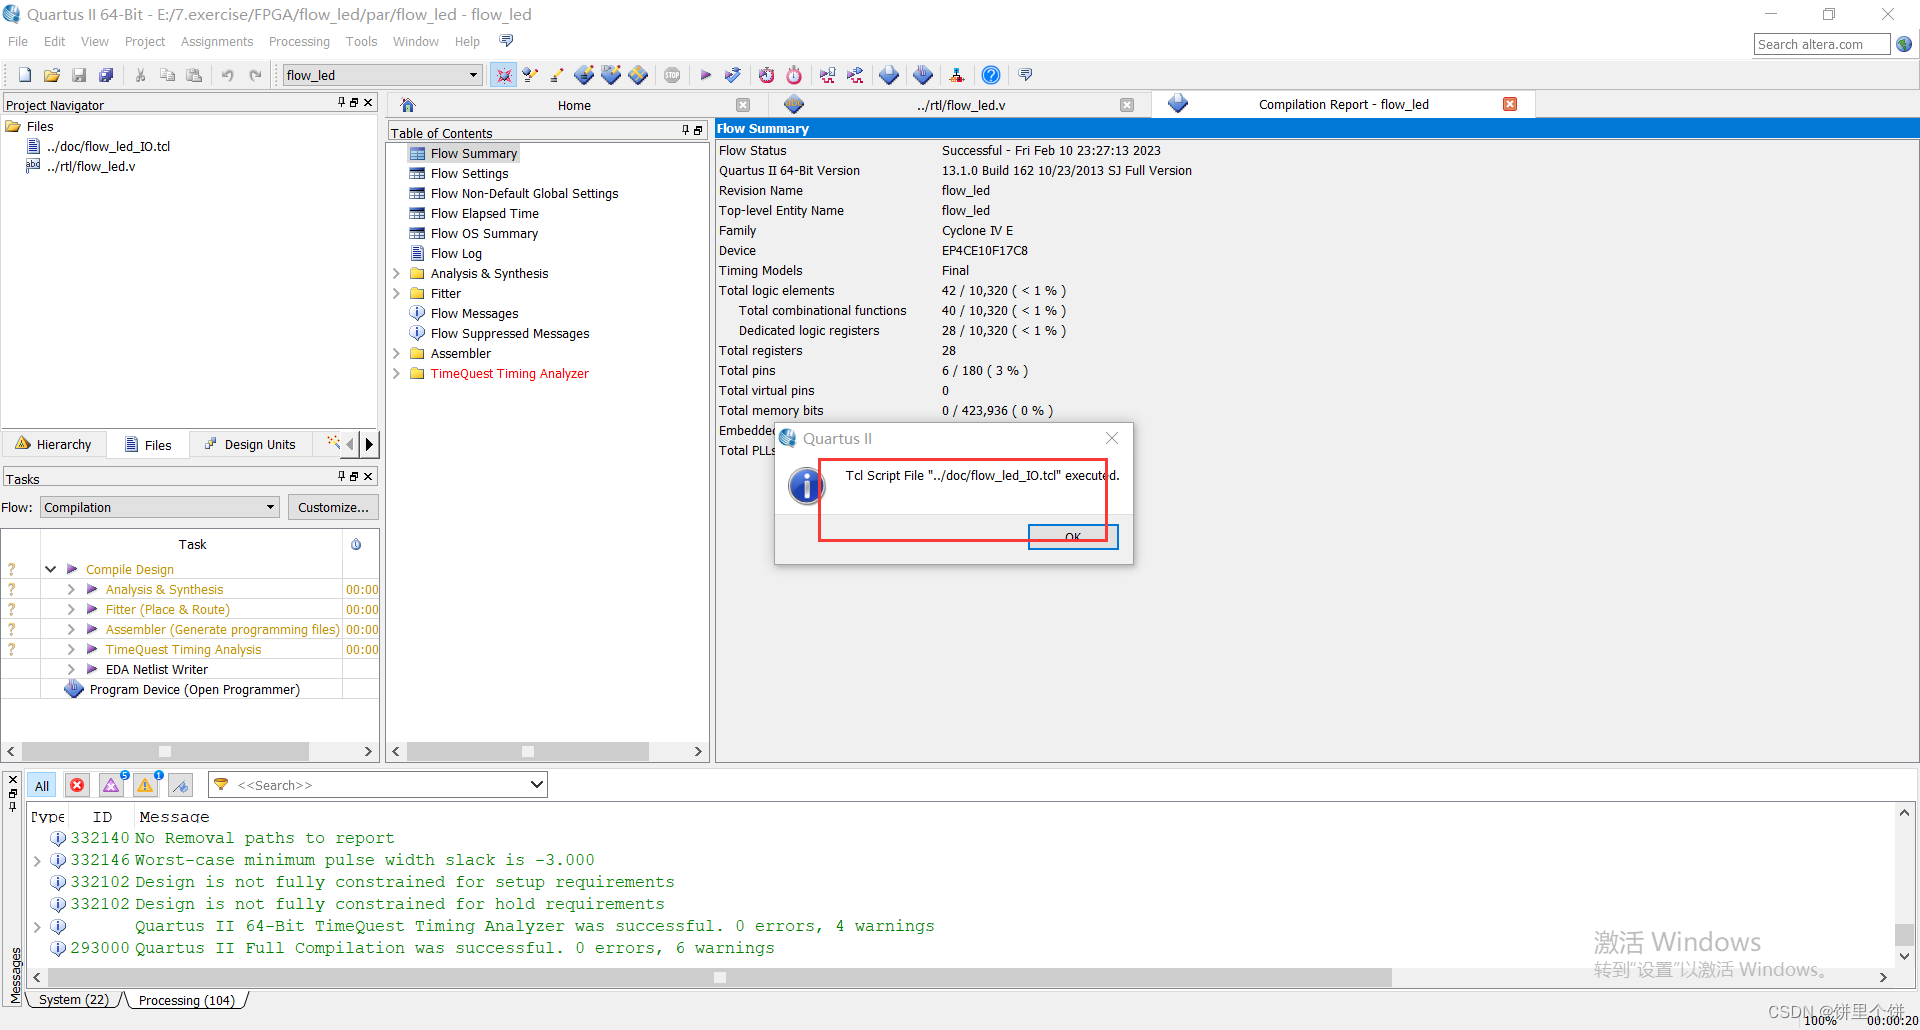
Task: Click the Save toolbar icon
Action: (x=79, y=75)
